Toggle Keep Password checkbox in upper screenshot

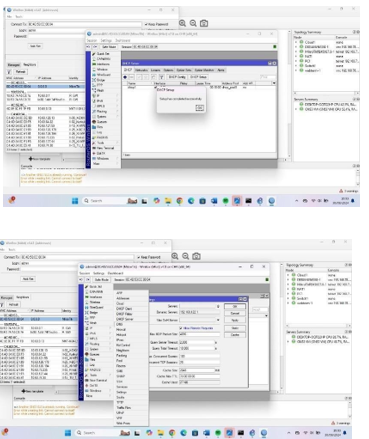tap(146, 24)
